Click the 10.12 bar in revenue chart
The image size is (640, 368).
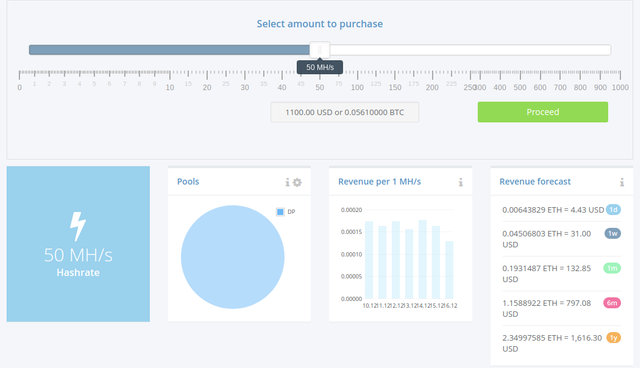[x=369, y=260]
